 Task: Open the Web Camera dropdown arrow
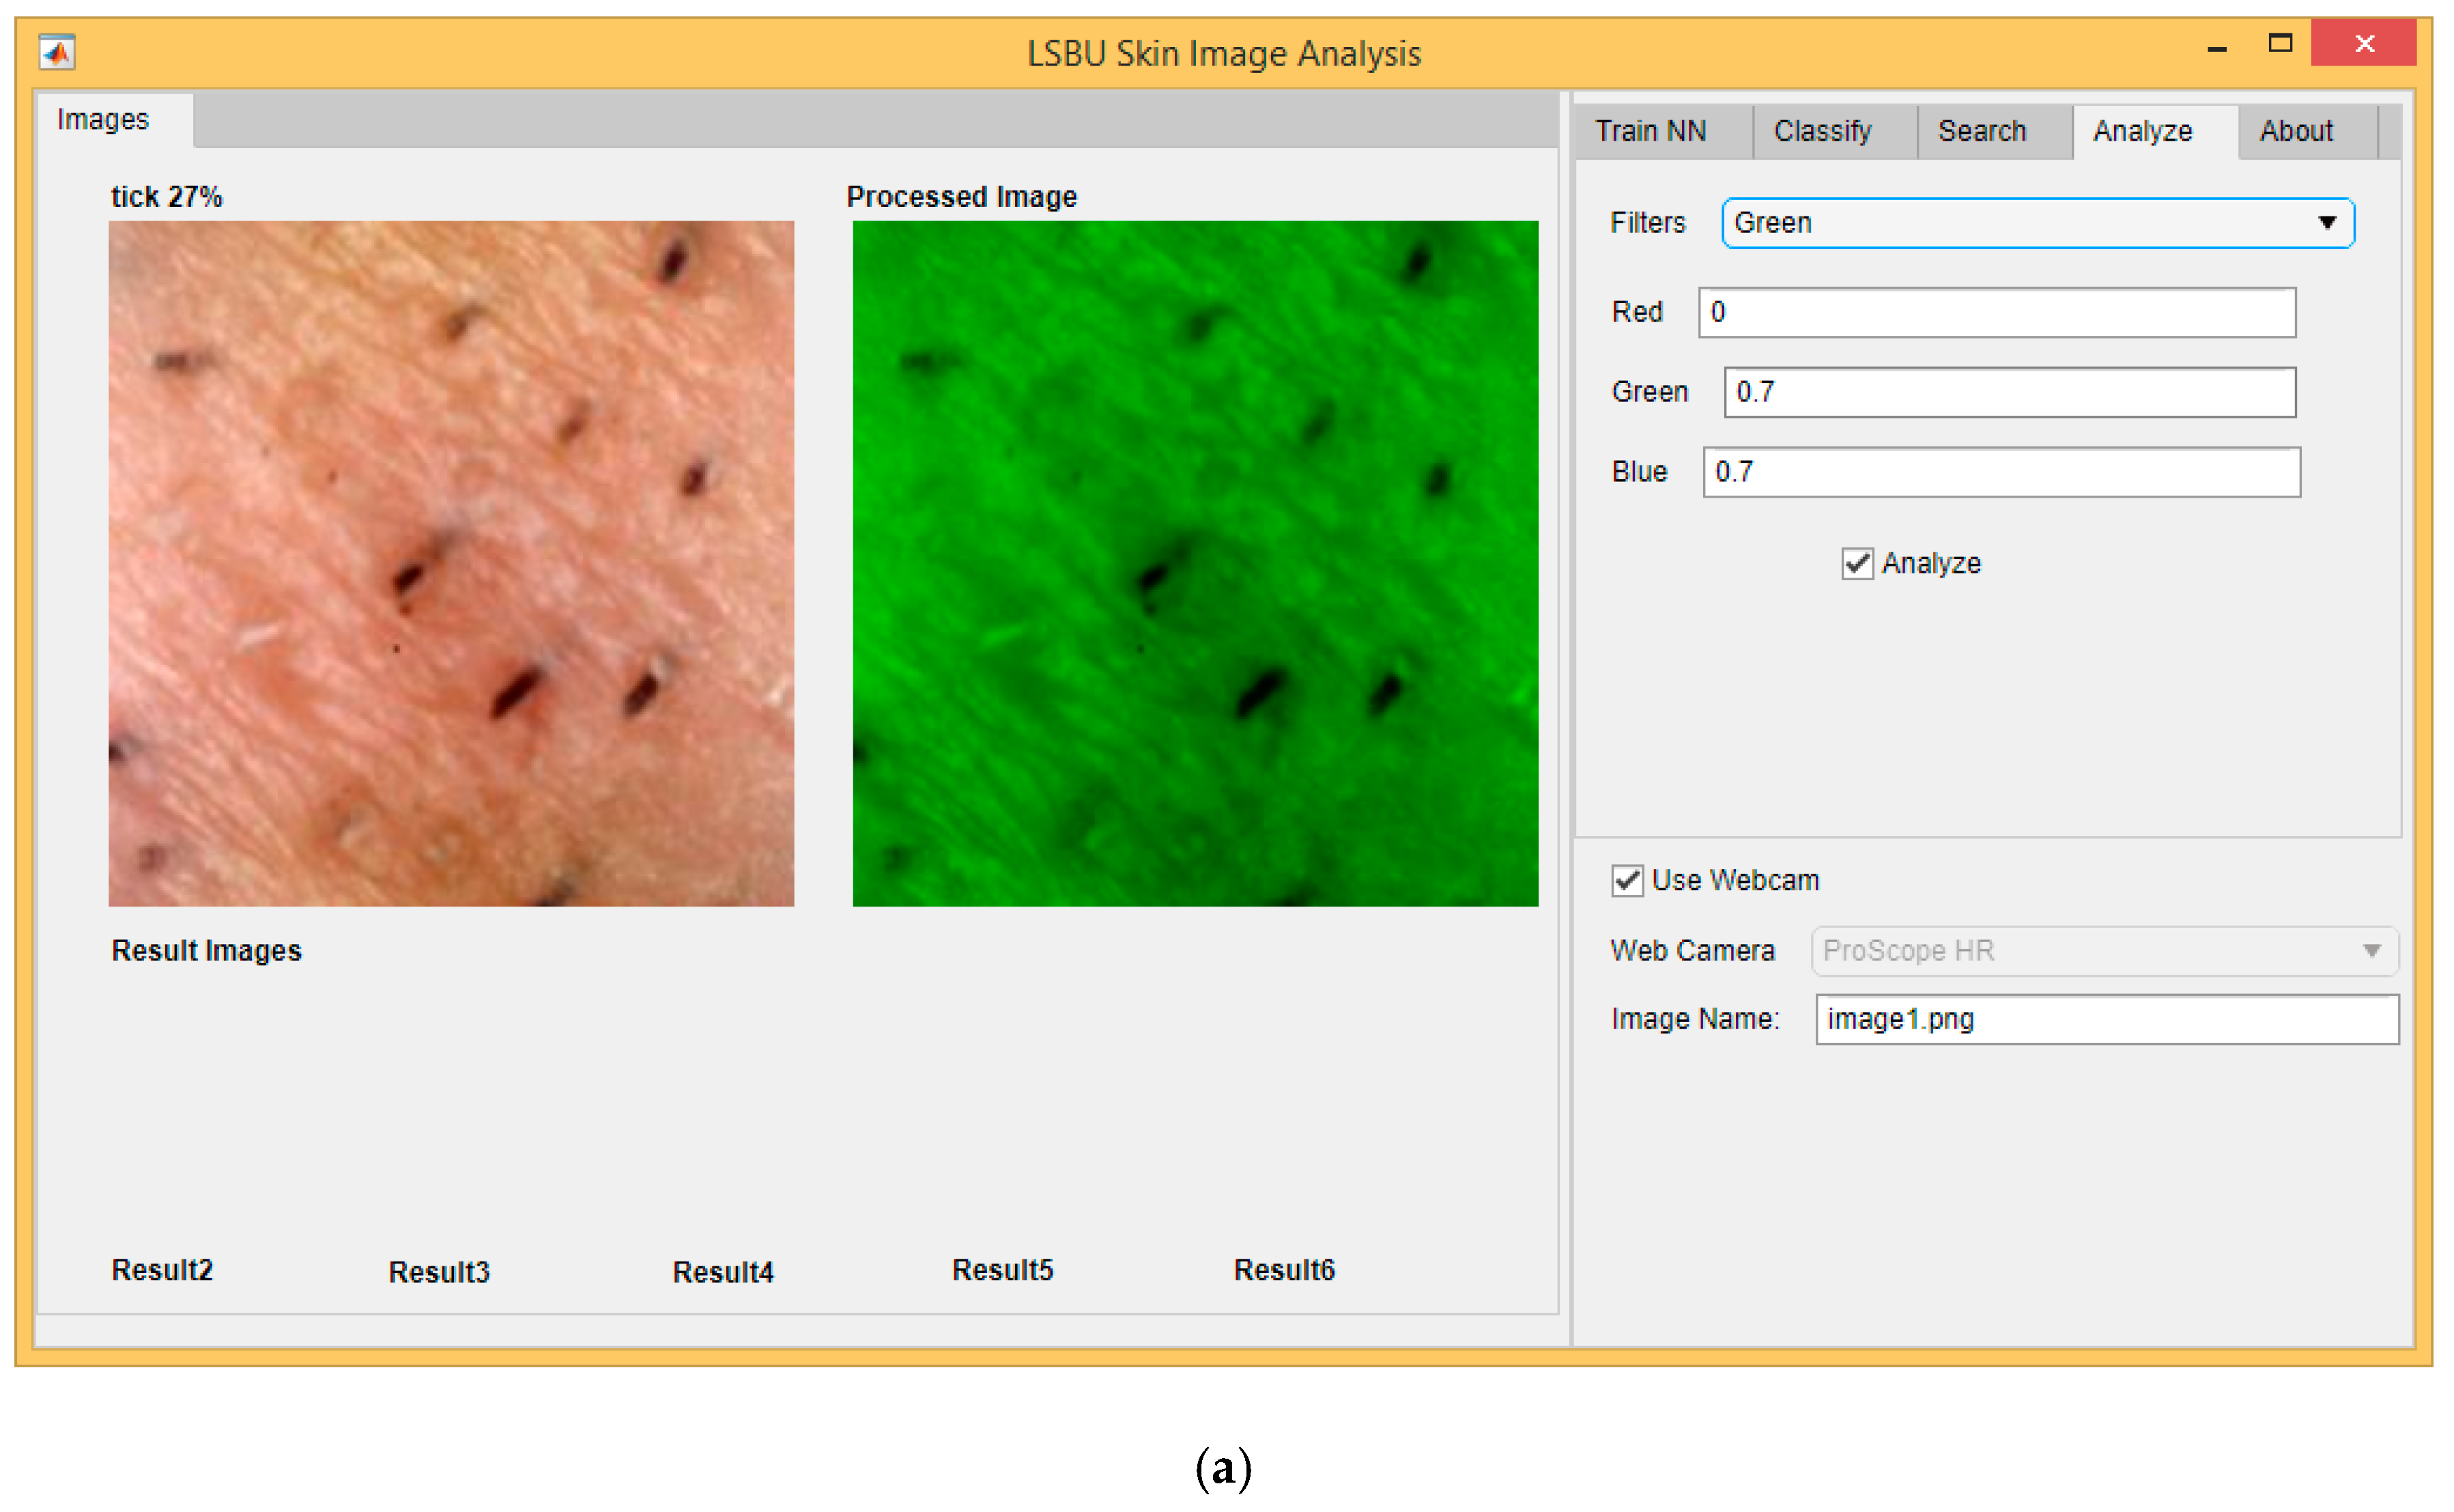tap(2372, 951)
